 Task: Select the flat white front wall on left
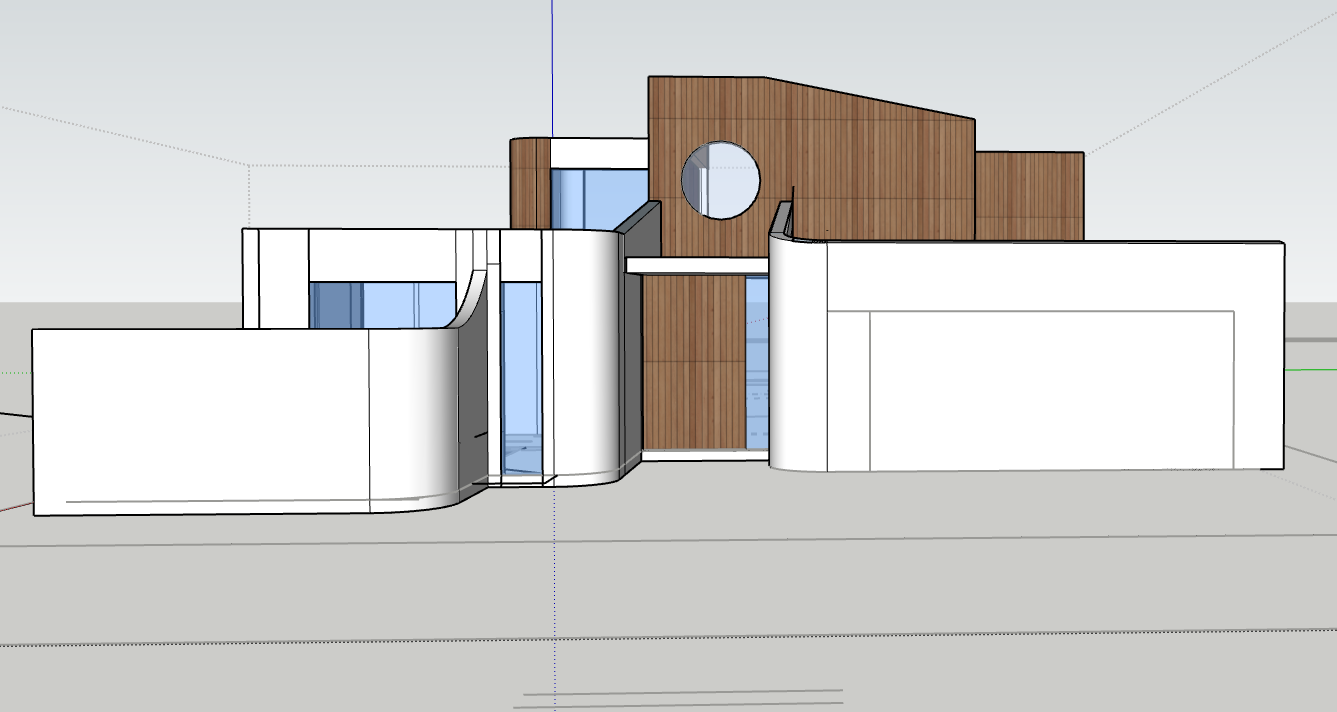pyautogui.click(x=200, y=420)
